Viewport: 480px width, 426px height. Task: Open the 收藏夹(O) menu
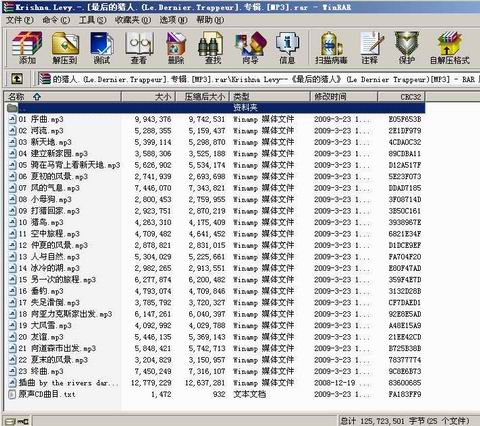(x=133, y=20)
